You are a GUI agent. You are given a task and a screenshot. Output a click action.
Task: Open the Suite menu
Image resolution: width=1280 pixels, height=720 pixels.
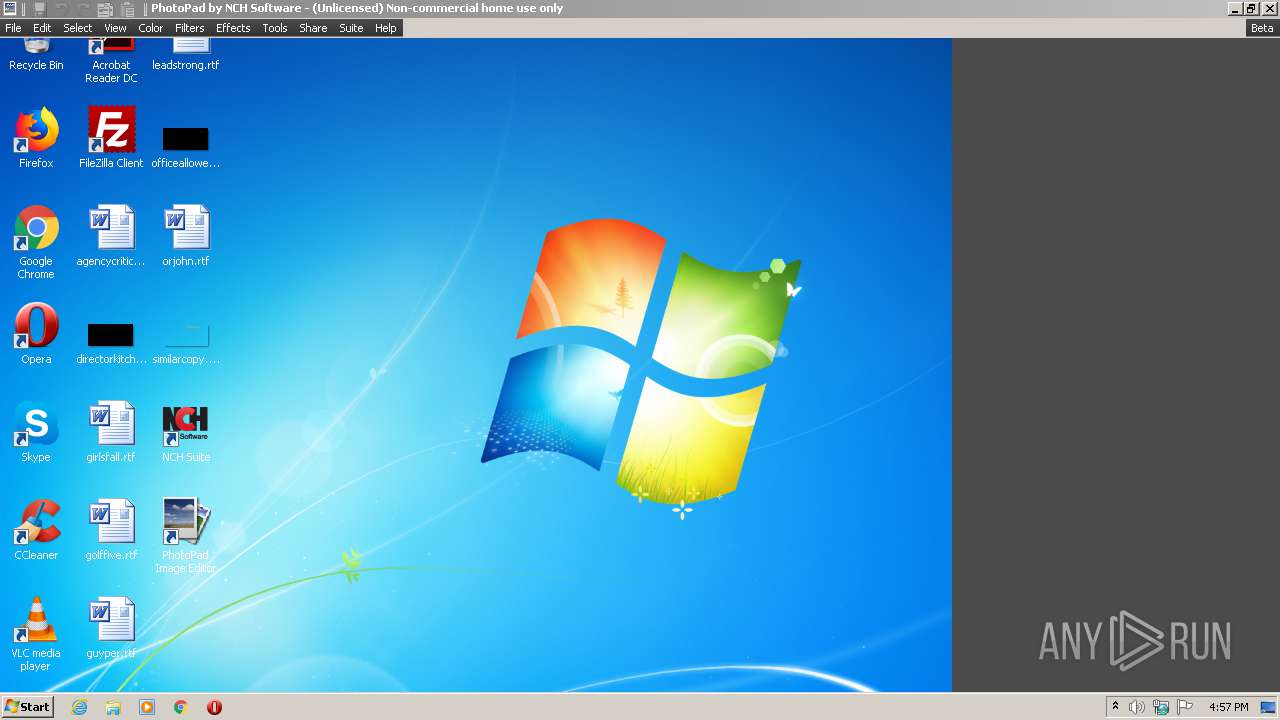coord(351,28)
